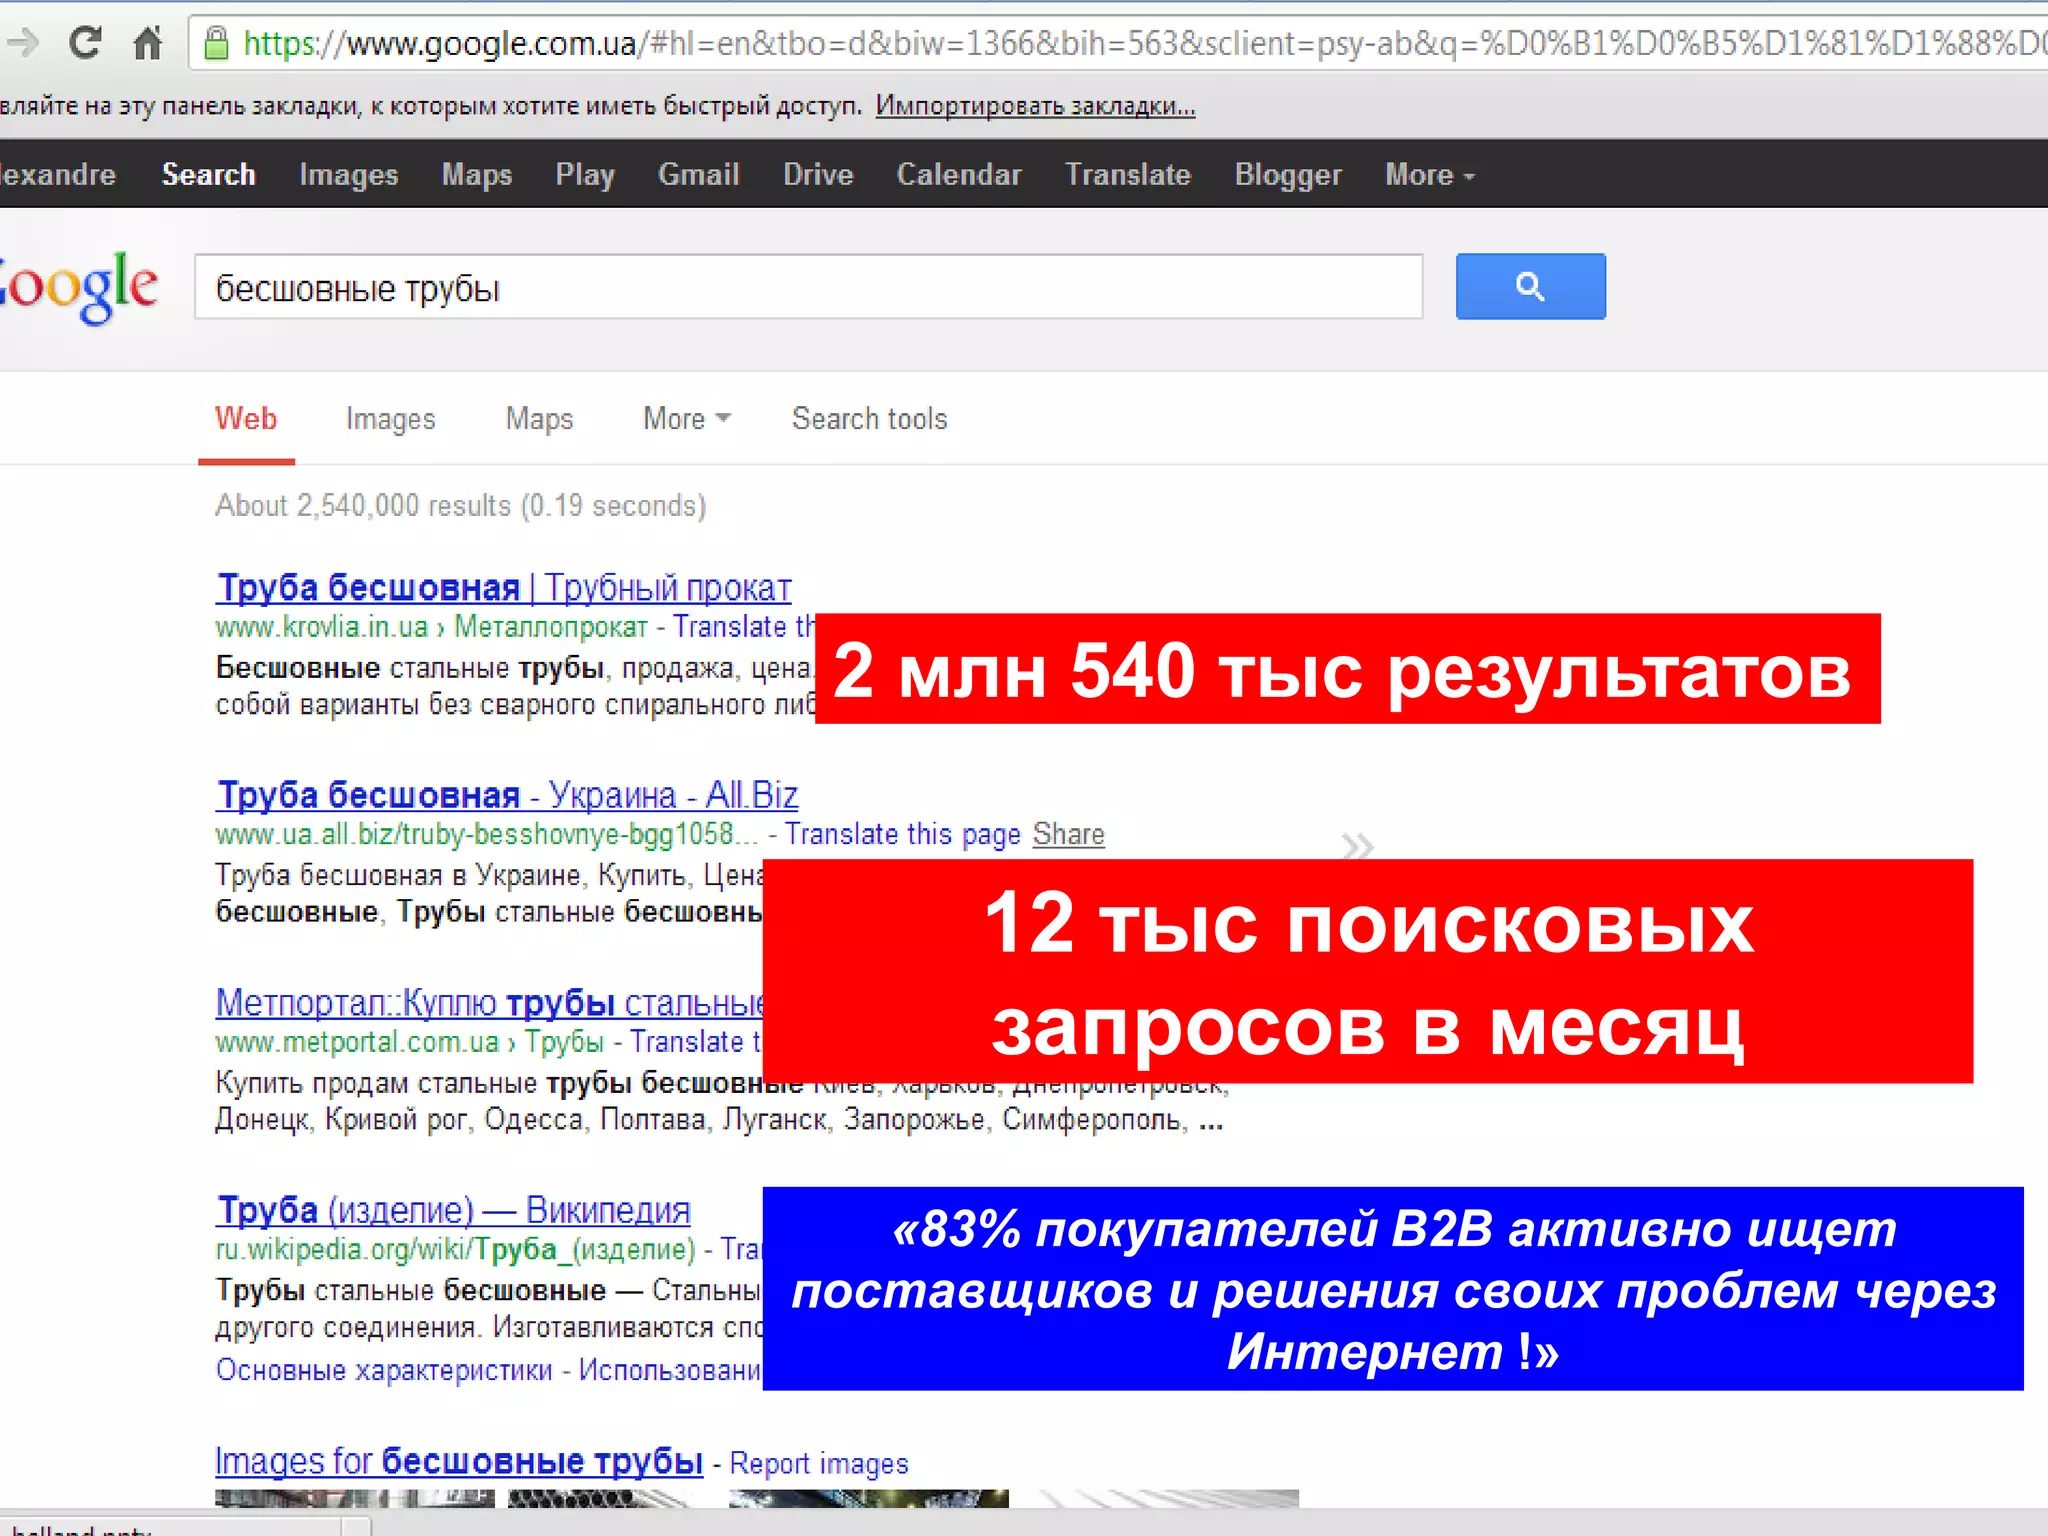
Task: Click the browser forward arrow
Action: [22, 43]
